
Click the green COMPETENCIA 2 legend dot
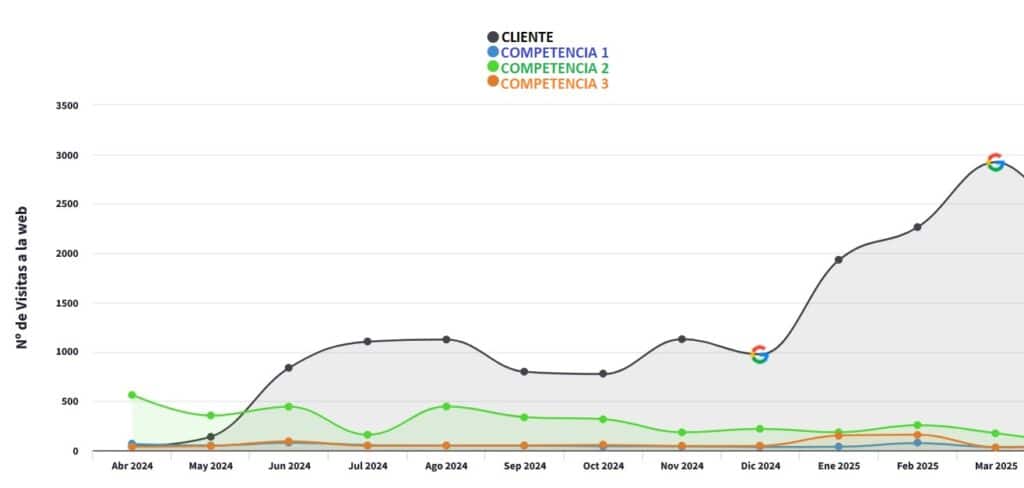click(493, 67)
